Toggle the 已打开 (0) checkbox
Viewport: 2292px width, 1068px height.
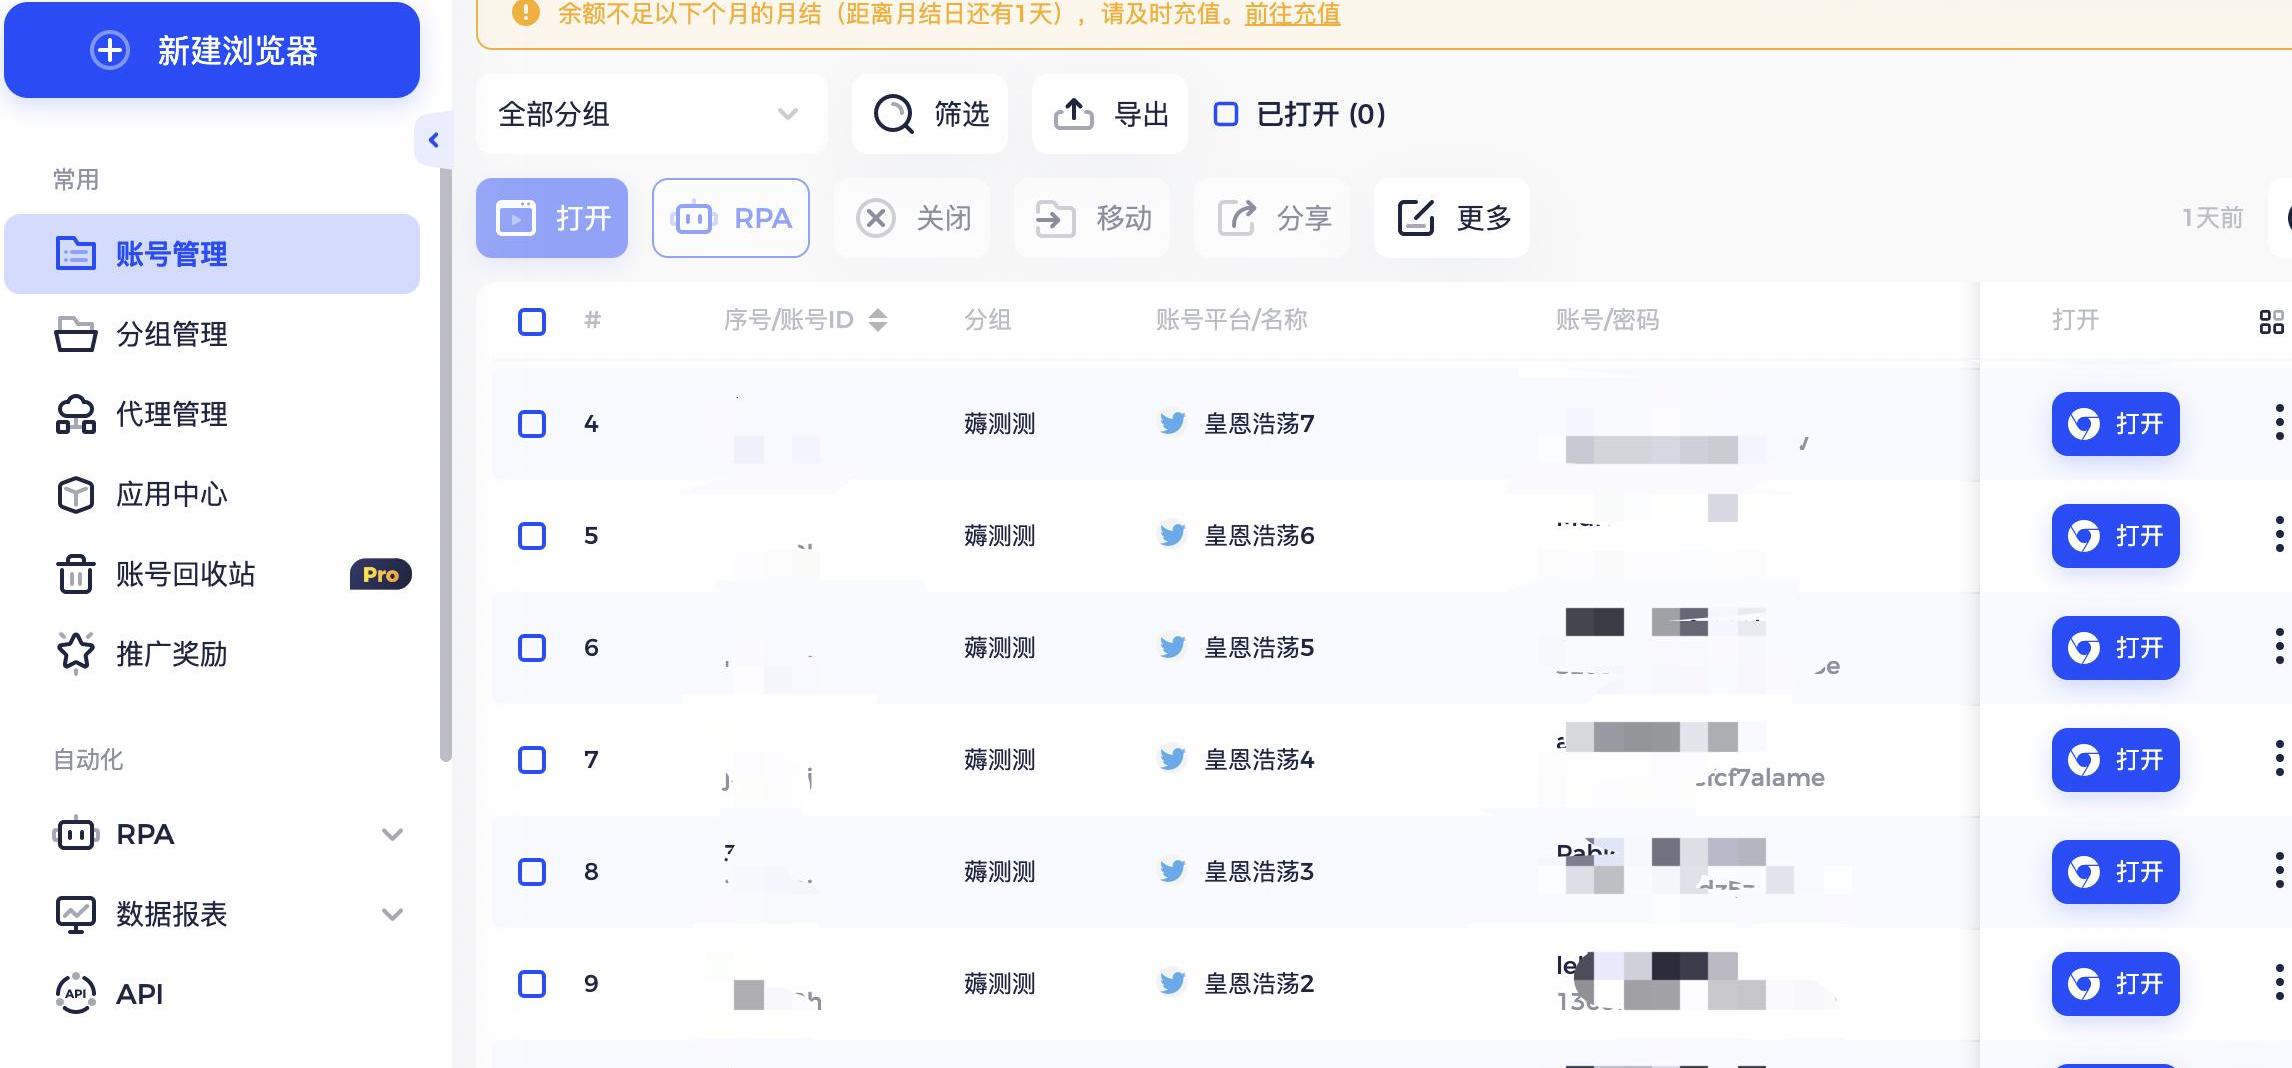tap(1226, 114)
